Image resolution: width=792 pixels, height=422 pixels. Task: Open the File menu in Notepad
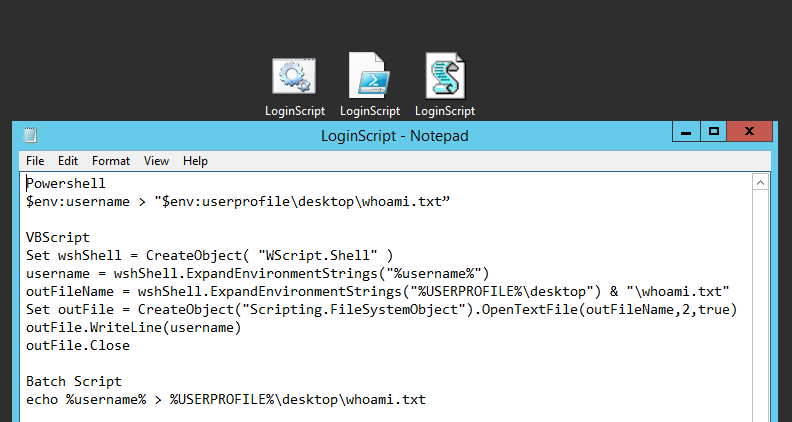click(x=35, y=161)
